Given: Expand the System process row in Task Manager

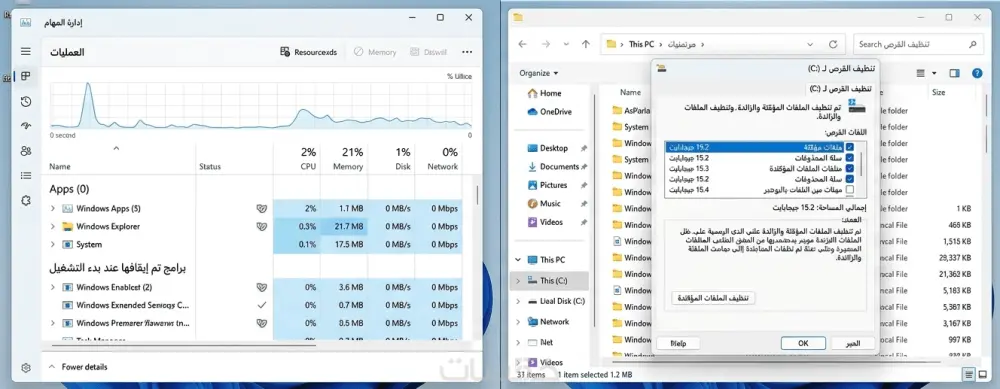Looking at the screenshot, I should [x=53, y=244].
